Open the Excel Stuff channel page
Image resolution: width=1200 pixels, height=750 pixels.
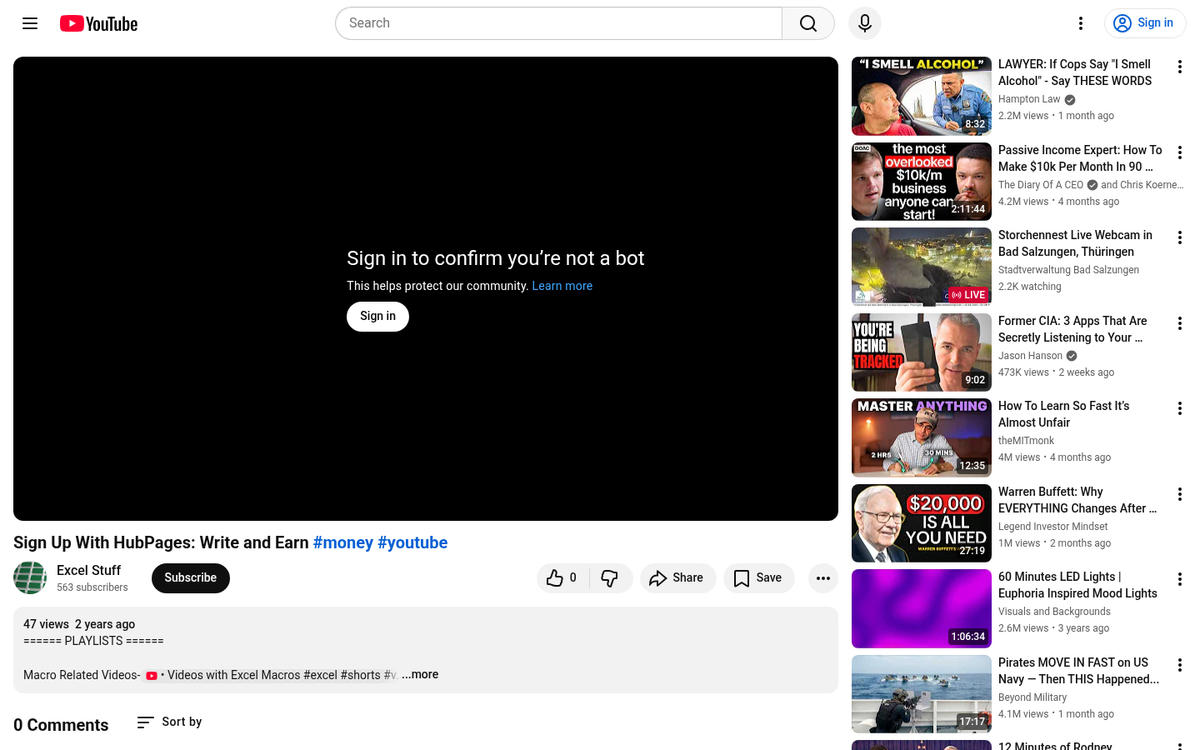(x=89, y=570)
